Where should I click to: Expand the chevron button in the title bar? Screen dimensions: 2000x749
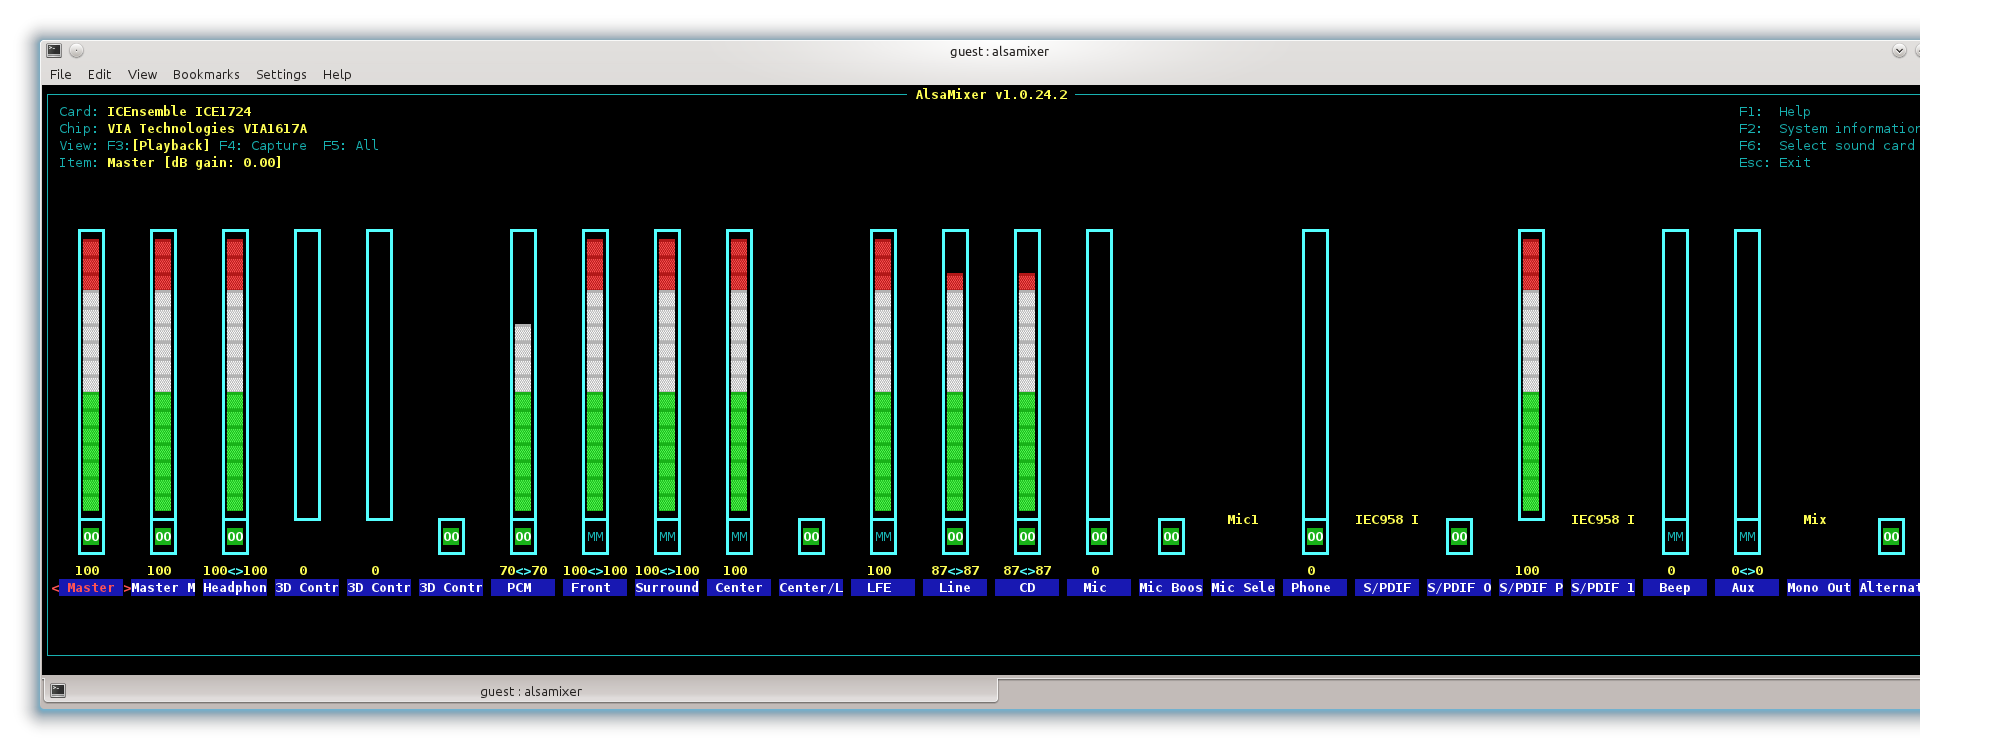[x=1899, y=51]
